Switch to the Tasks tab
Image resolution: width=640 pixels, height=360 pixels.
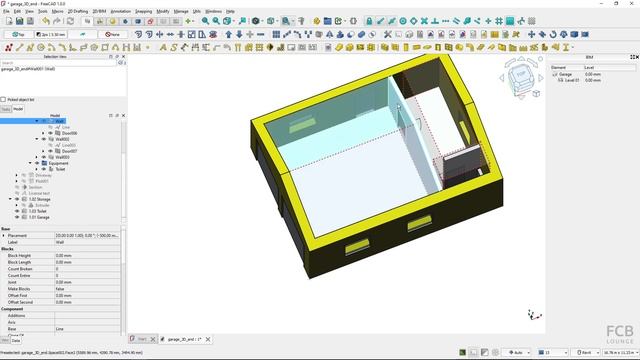6,109
